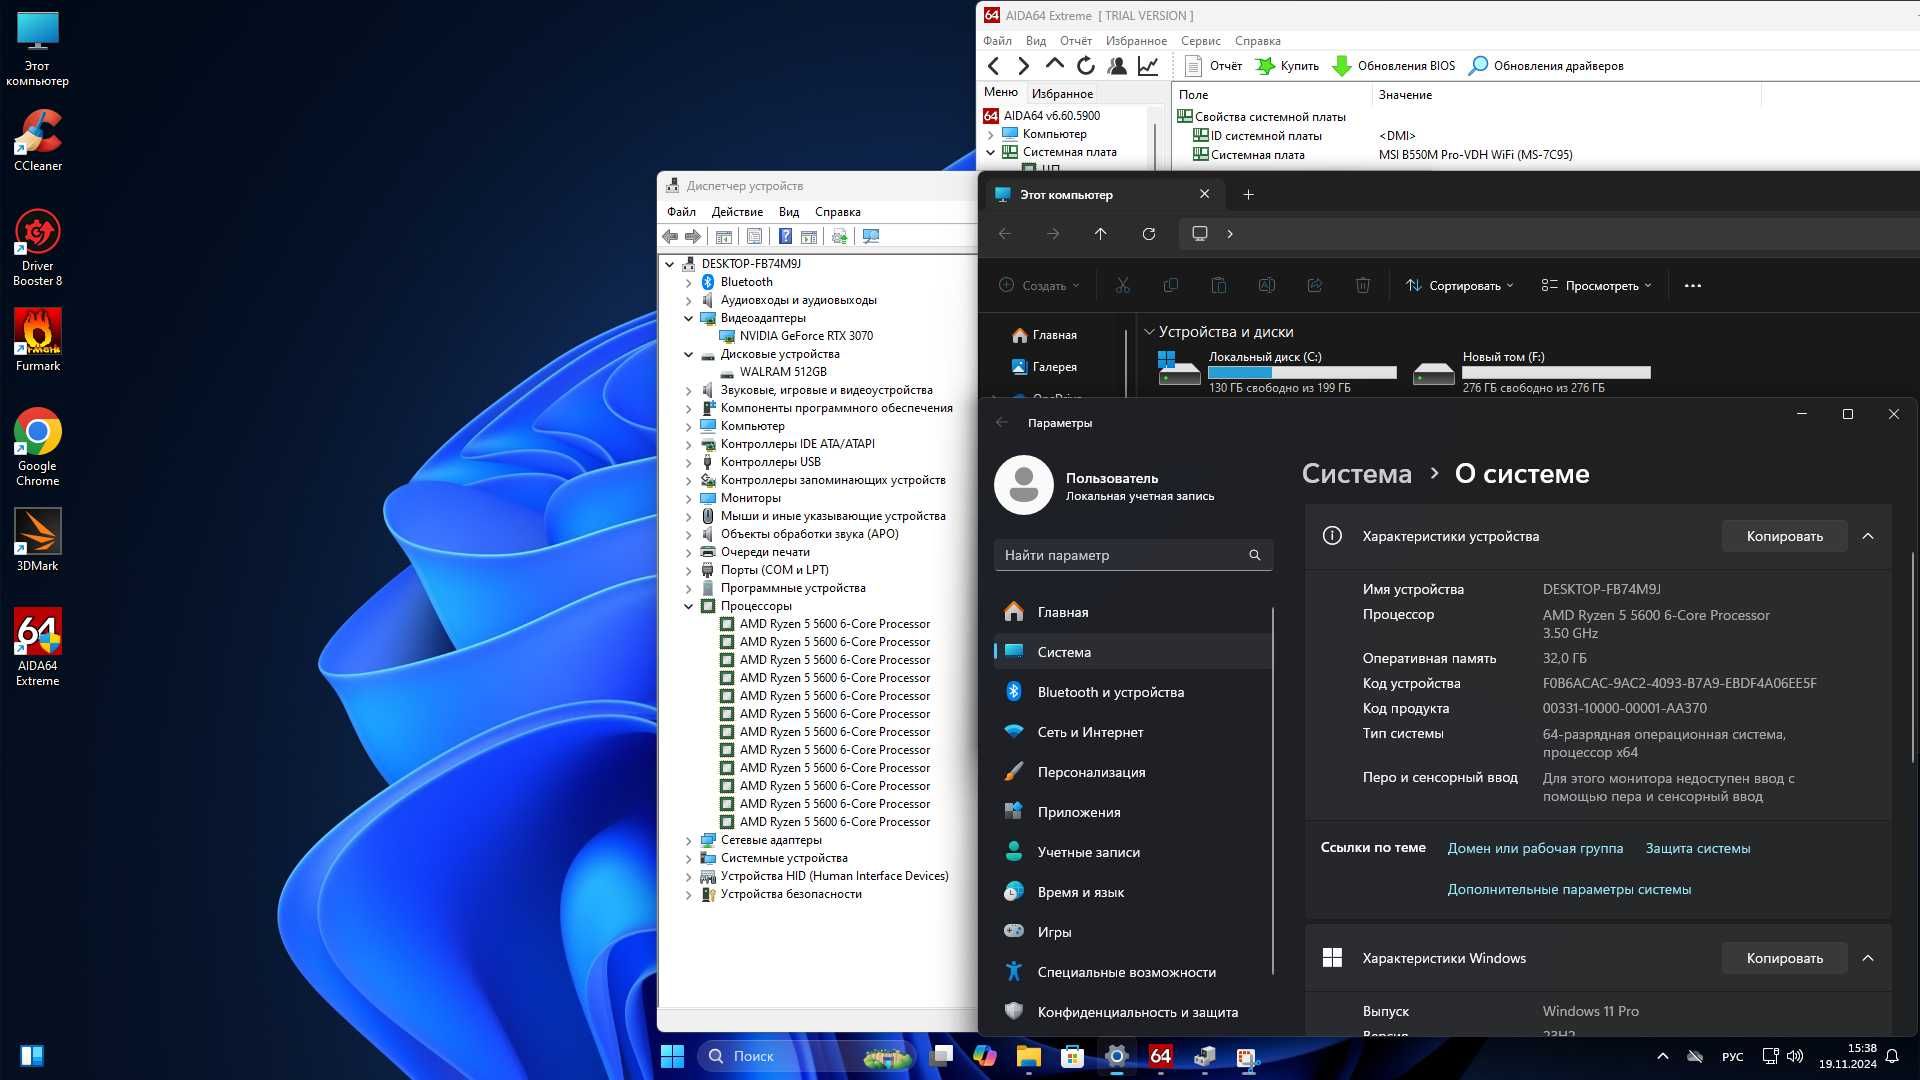Image resolution: width=1920 pixels, height=1080 pixels.
Task: Open 'Файл' menu in Device Manager
Action: coord(681,212)
